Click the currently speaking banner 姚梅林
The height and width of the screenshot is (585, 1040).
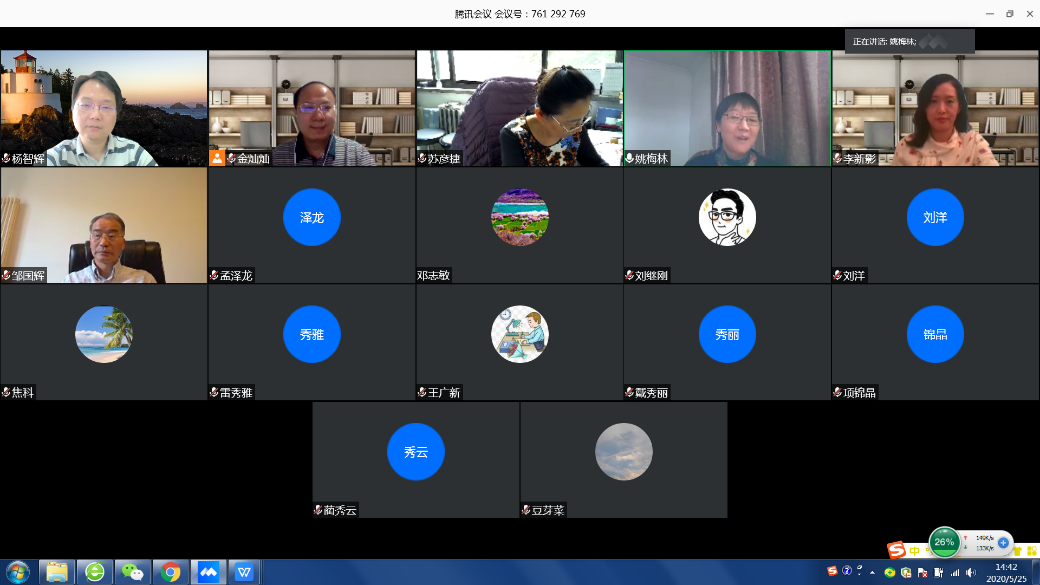[x=909, y=41]
